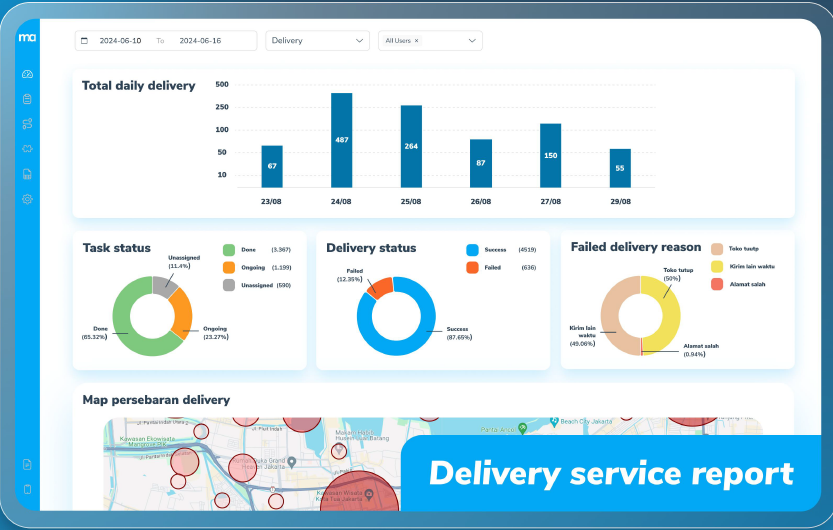Click the gray Unassigned donut segment

pos(164,285)
